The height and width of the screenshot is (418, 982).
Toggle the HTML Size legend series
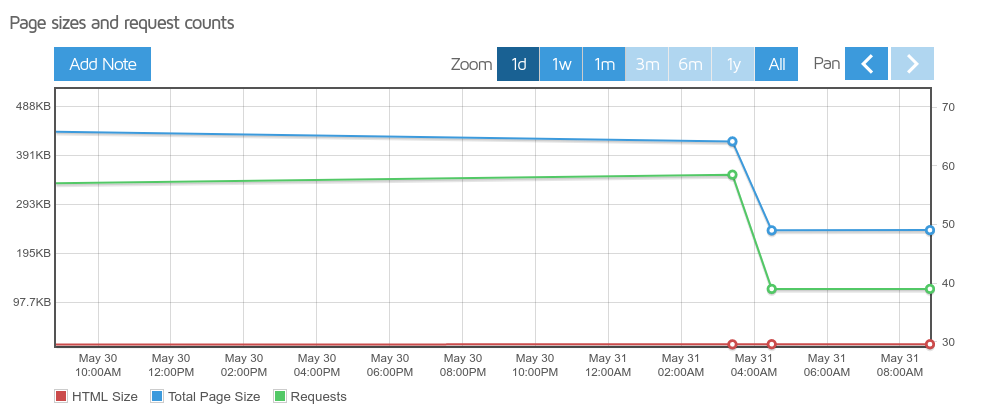(104, 397)
